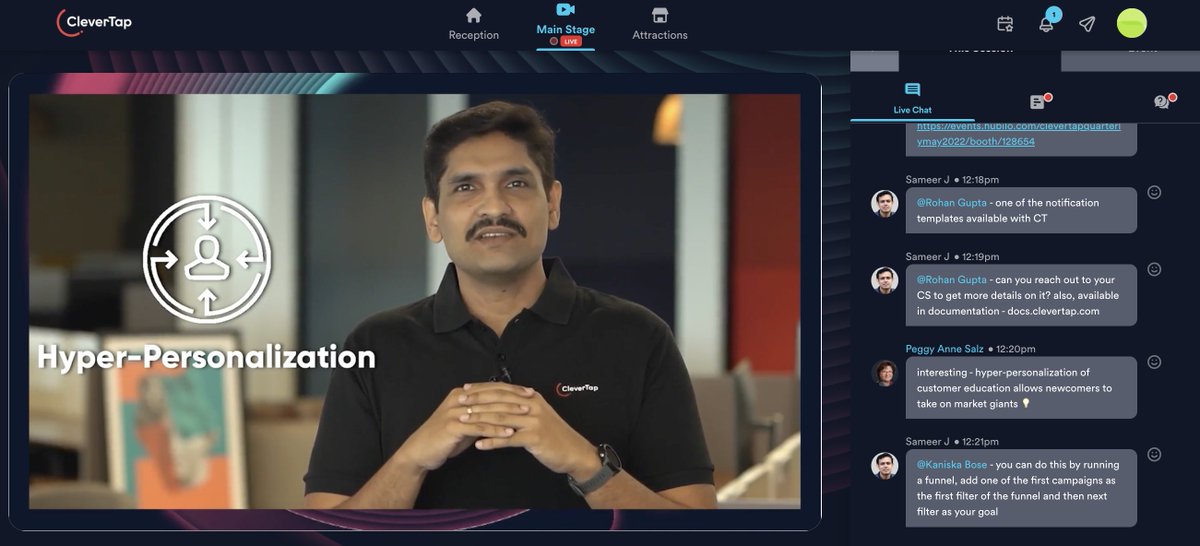This screenshot has height=546, width=1200.
Task: Click Sameer J's avatar on 12:18pm message
Action: 884,203
